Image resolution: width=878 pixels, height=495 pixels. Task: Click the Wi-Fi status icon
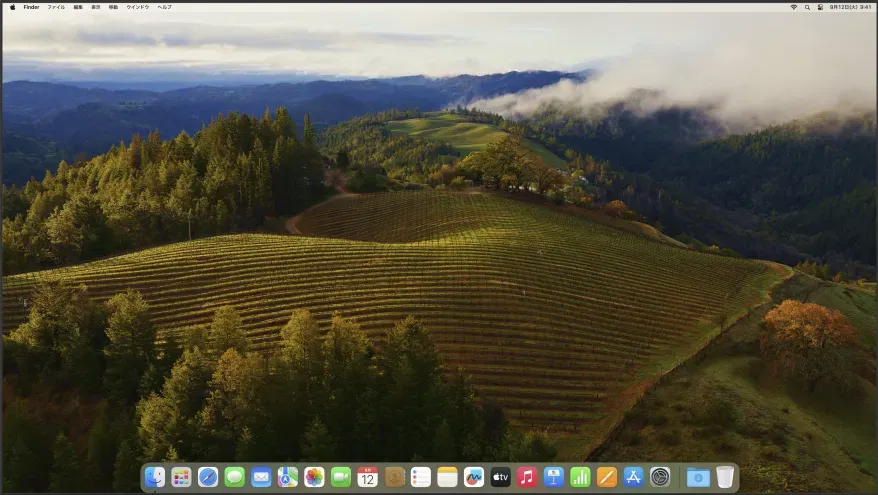pos(793,7)
